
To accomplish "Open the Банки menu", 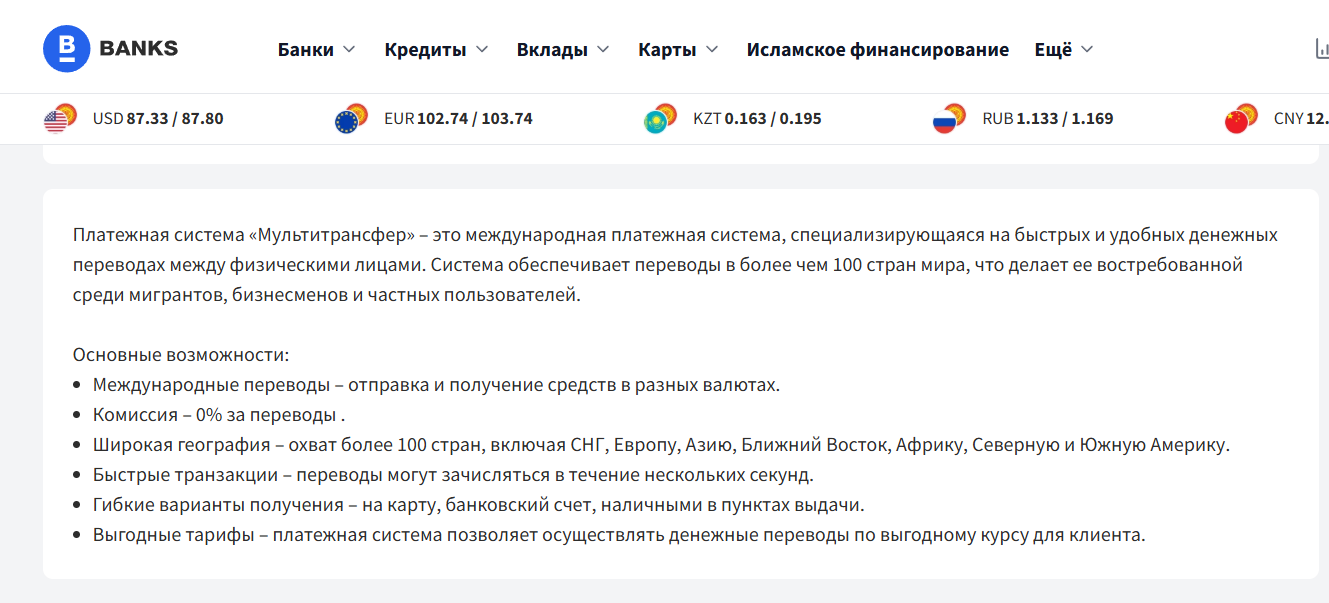I will coord(316,49).
